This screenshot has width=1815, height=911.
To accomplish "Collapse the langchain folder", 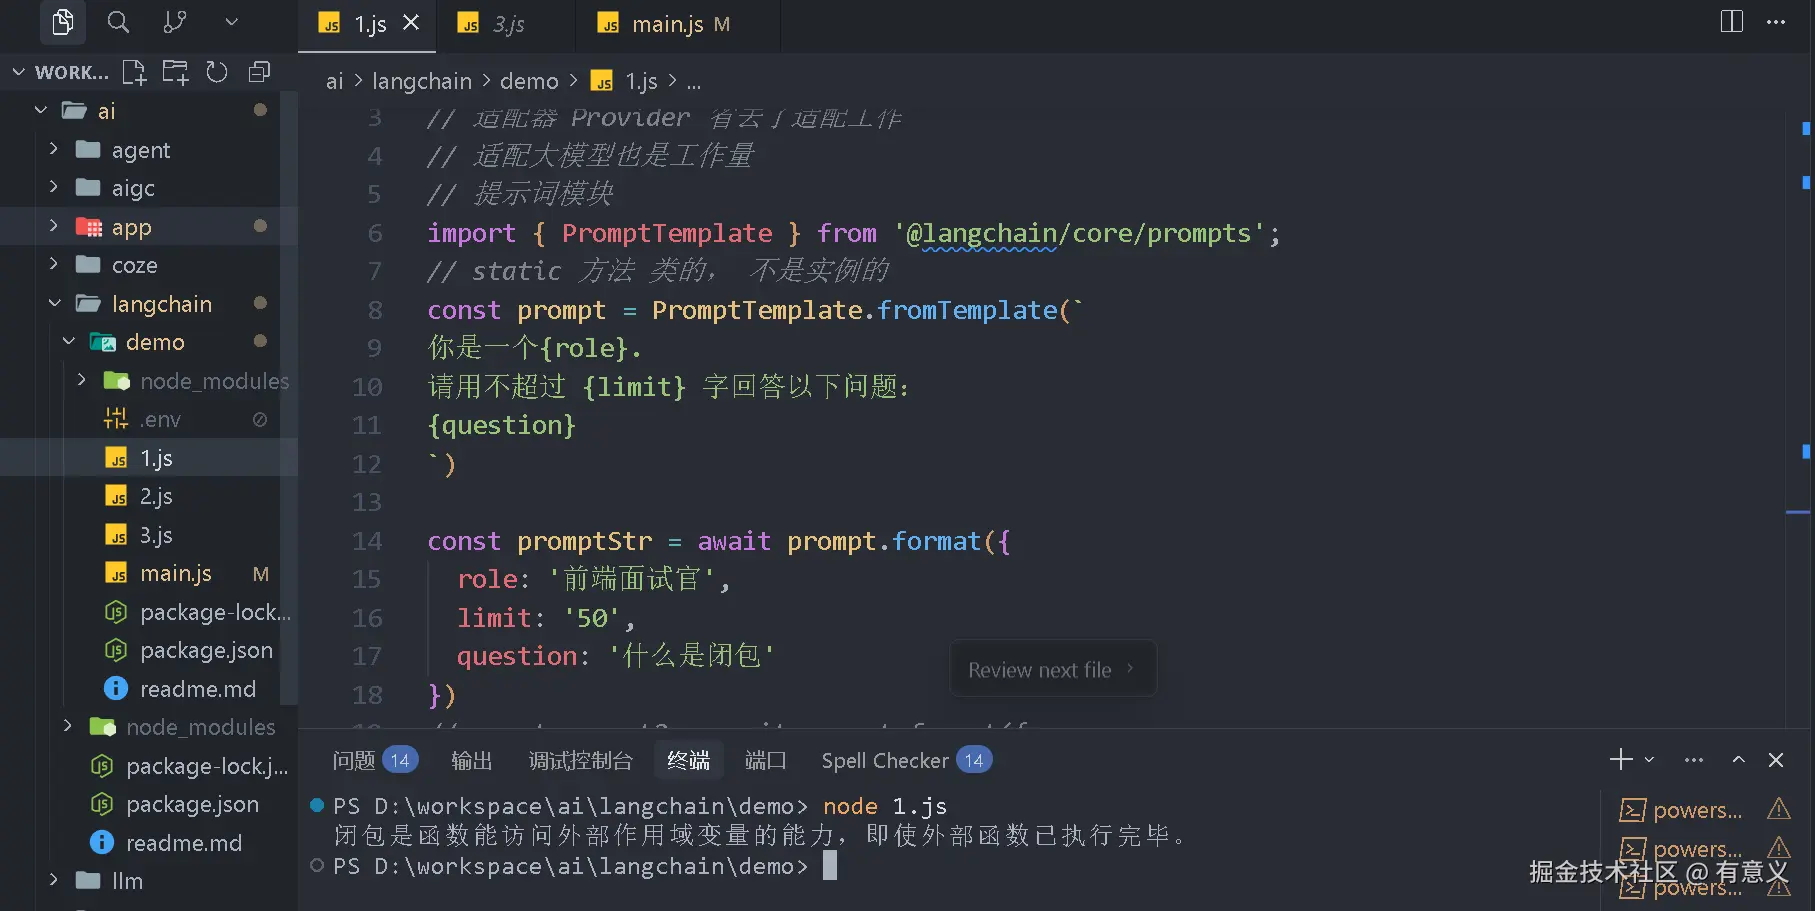I will [x=55, y=303].
